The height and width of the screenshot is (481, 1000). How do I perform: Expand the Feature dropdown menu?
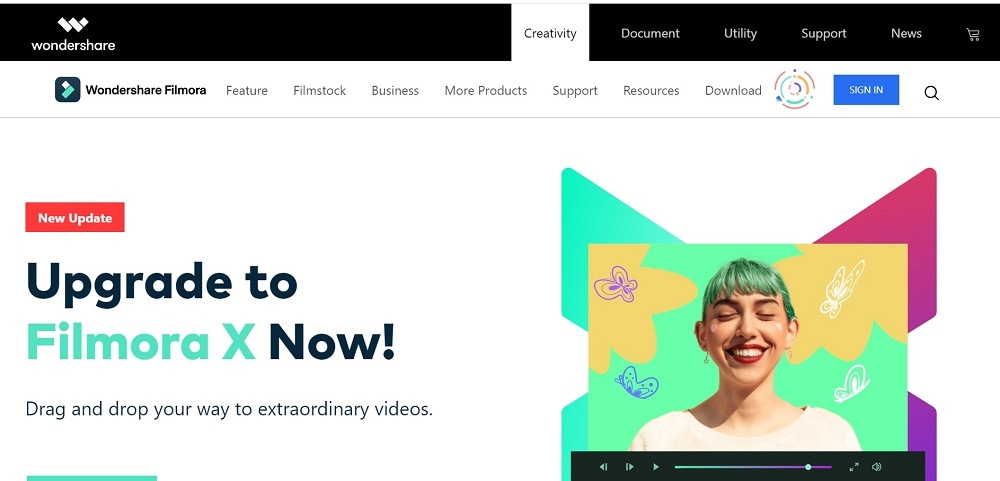247,91
